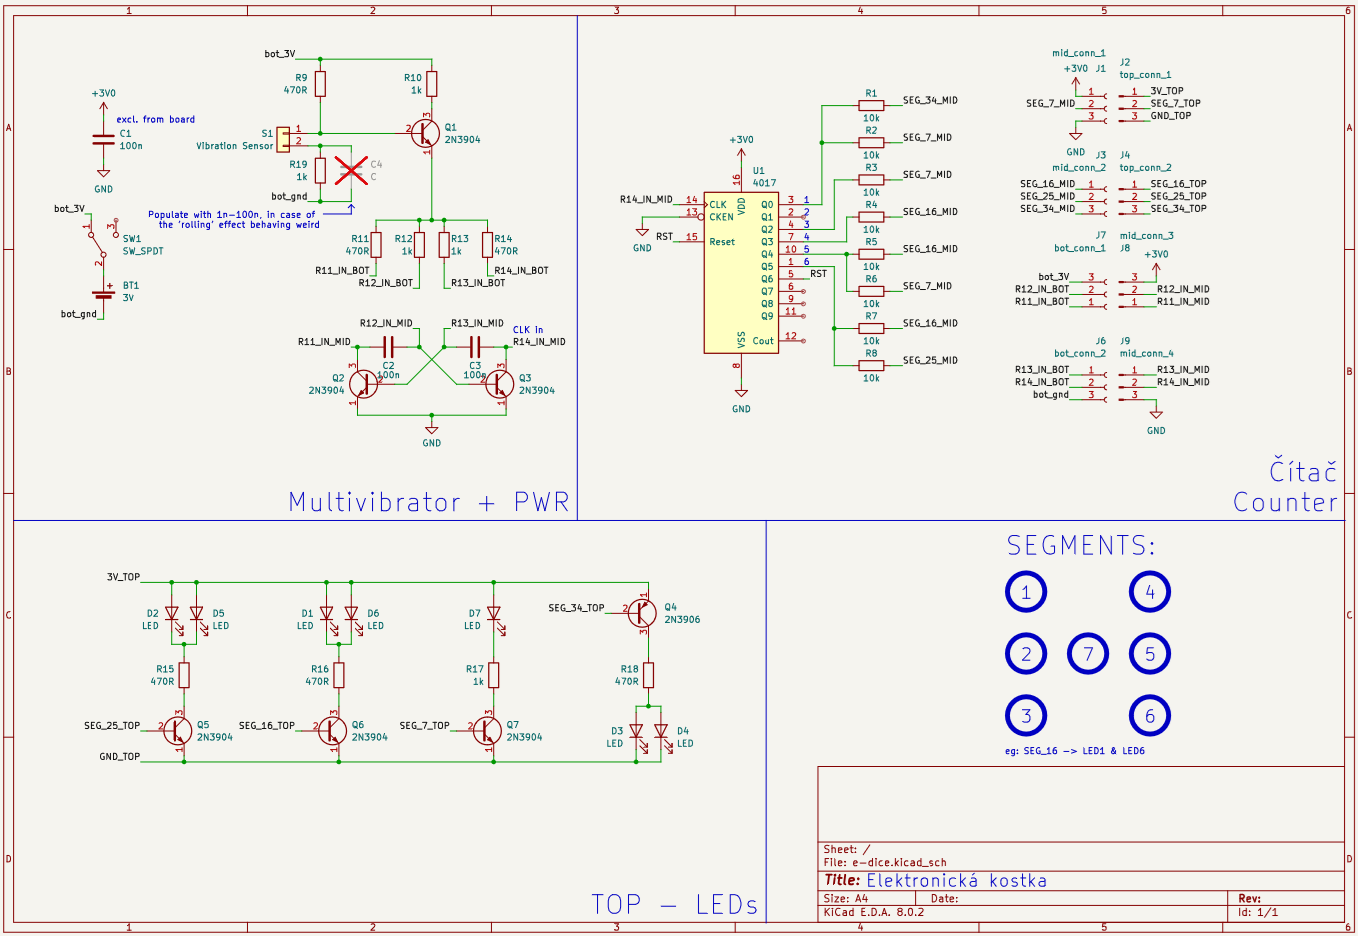The image size is (1358, 936).
Task: Select the 'Multivibrator + PWR' section title
Action: tap(429, 502)
